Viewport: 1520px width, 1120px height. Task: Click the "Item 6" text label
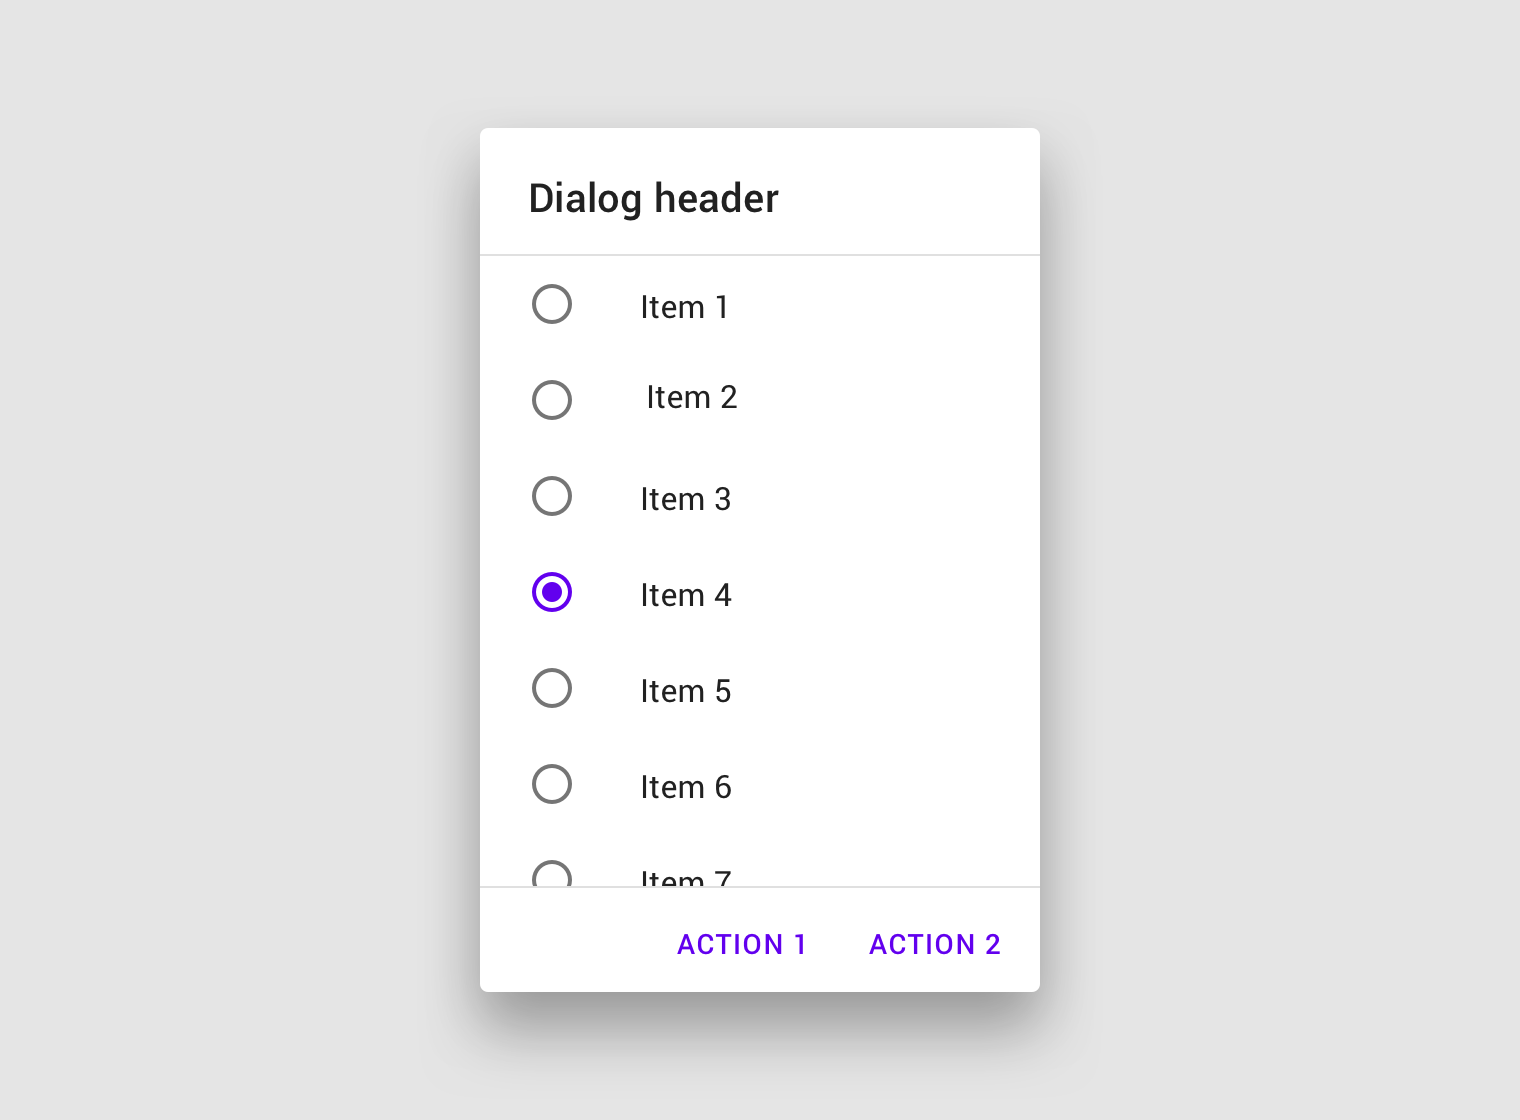coord(686,787)
